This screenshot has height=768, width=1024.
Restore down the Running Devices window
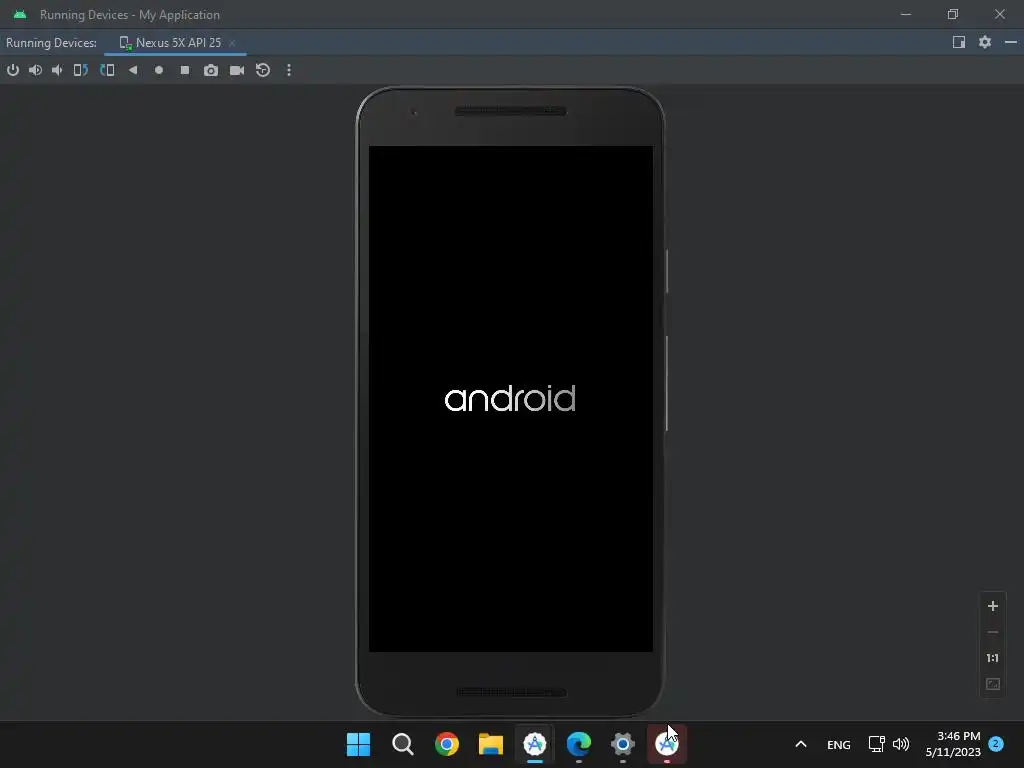point(953,14)
